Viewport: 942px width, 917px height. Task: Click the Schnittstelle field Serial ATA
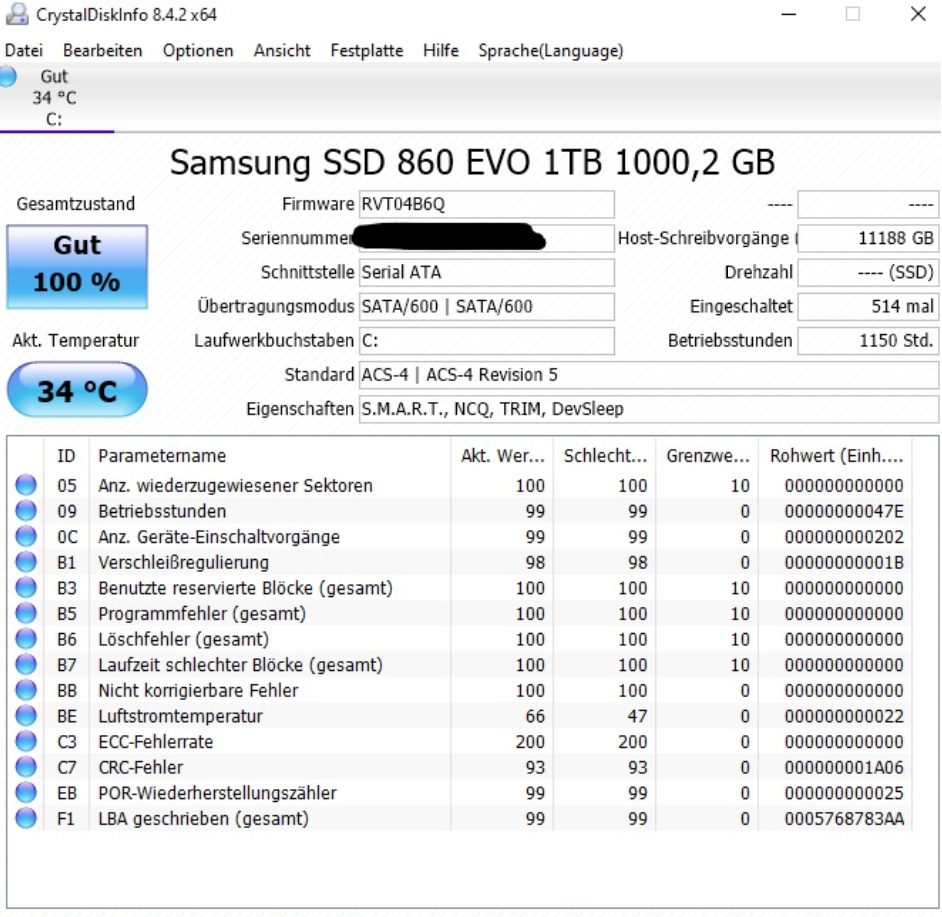coord(487,272)
